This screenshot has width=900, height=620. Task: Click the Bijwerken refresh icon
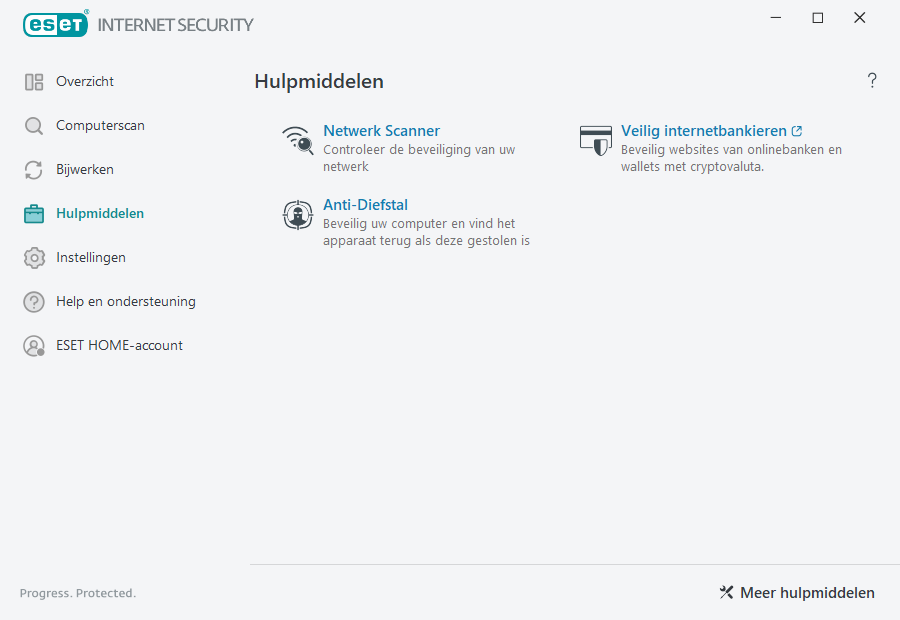[x=33, y=169]
